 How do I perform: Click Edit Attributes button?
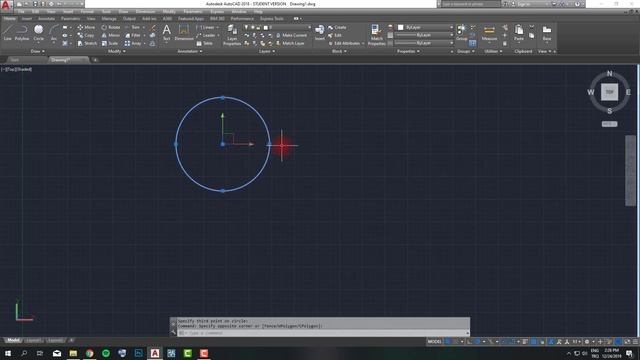[x=347, y=43]
